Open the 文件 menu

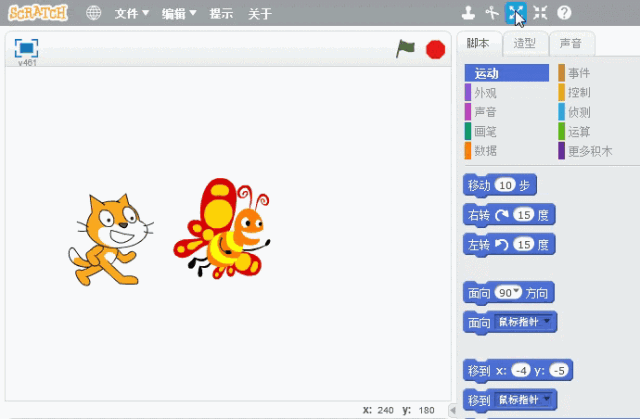[131, 13]
